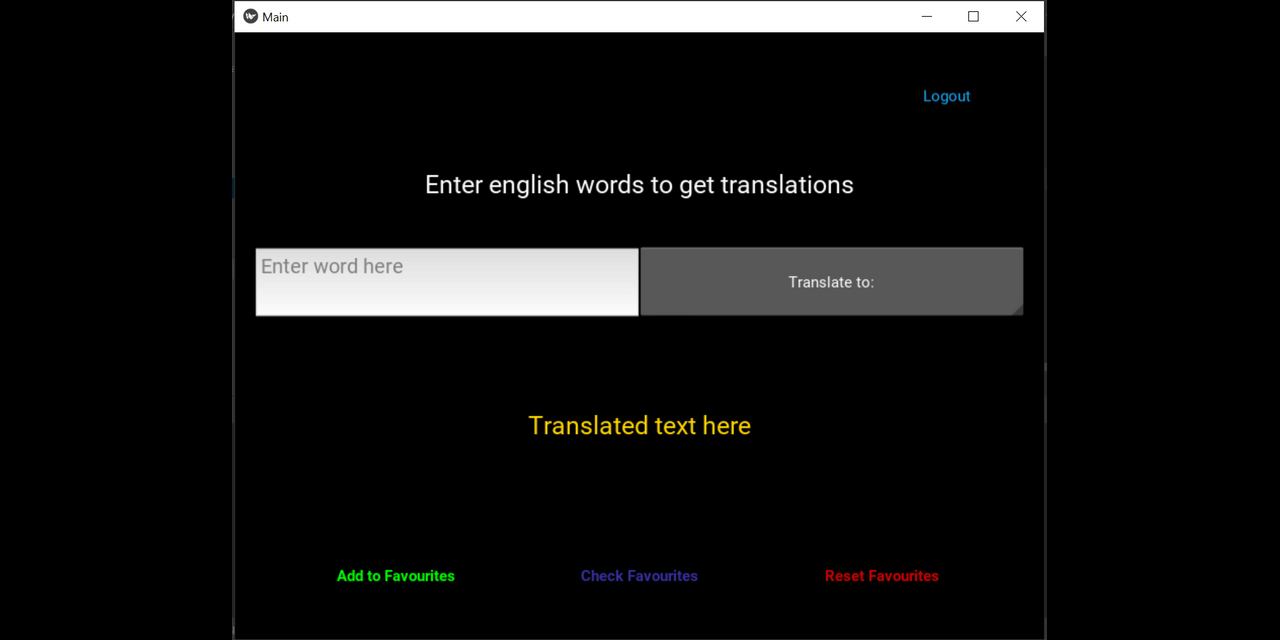Screen dimensions: 1280x640
Task: Clear saved words via Reset Favourites
Action: point(881,576)
